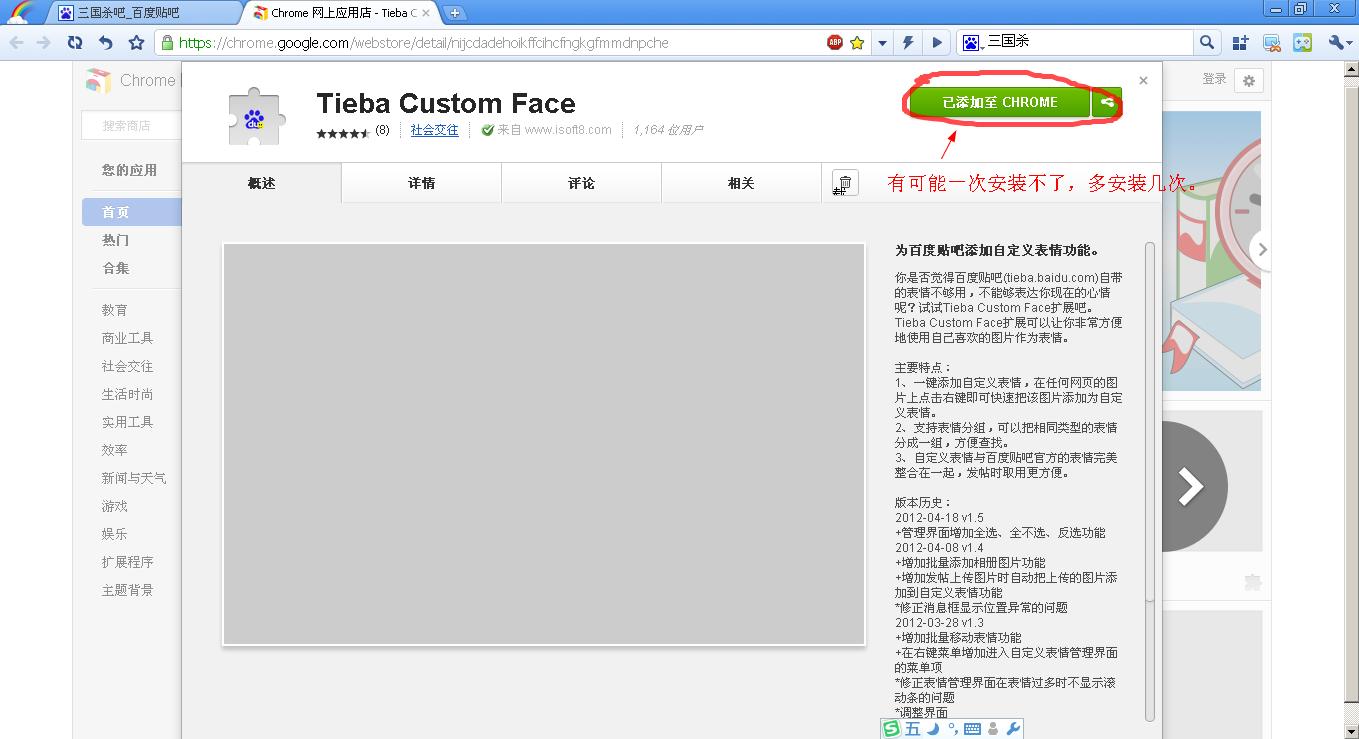Switch to the 相关 tab
This screenshot has width=1359, height=739.
742,183
